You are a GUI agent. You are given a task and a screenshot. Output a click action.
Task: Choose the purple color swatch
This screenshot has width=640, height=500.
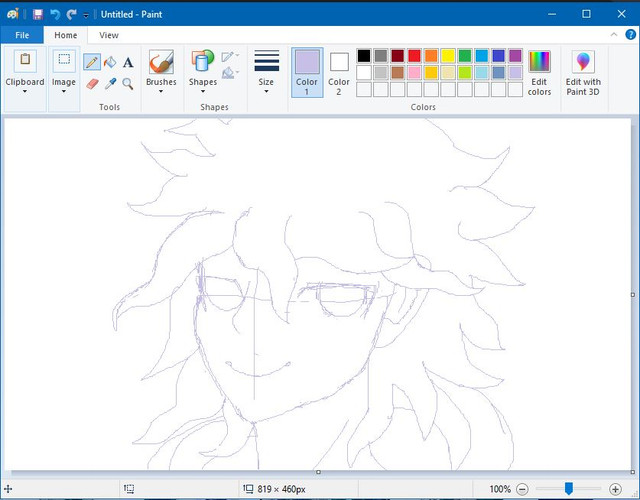click(x=515, y=56)
